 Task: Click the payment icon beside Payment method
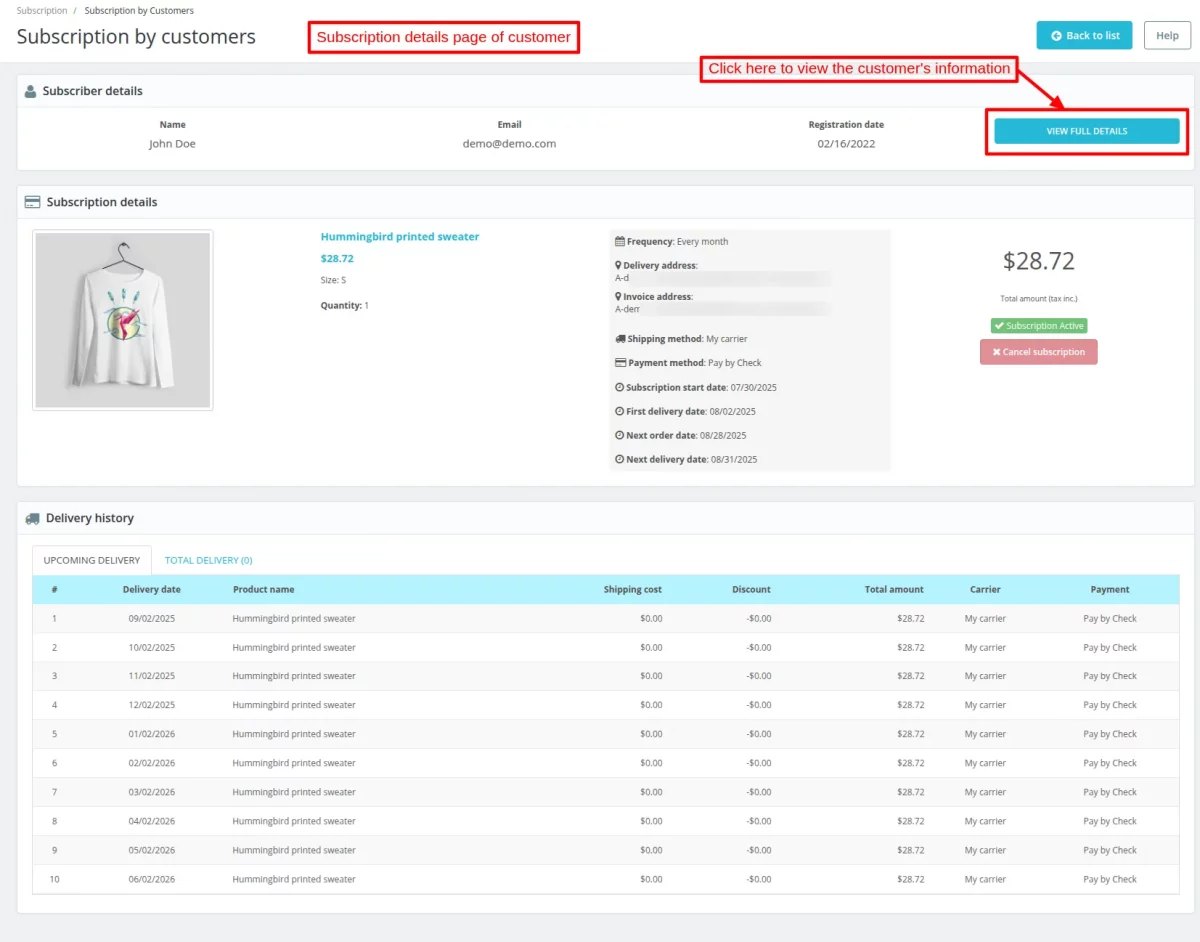(x=621, y=362)
